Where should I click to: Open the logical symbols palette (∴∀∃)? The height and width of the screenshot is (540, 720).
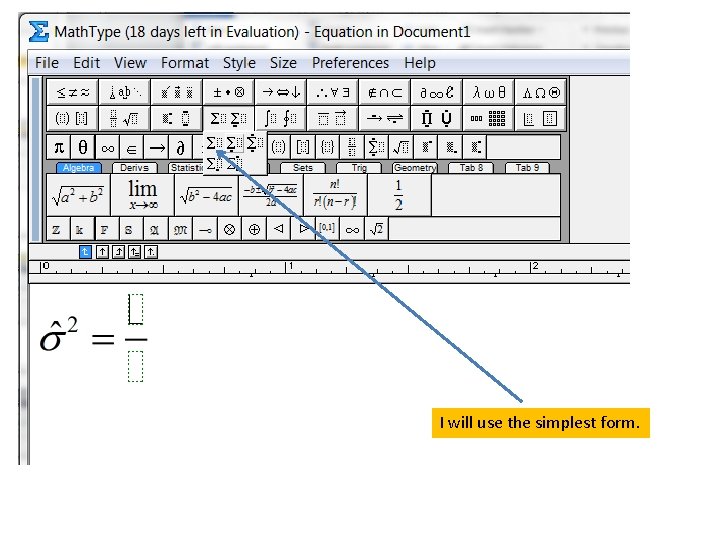coord(332,92)
